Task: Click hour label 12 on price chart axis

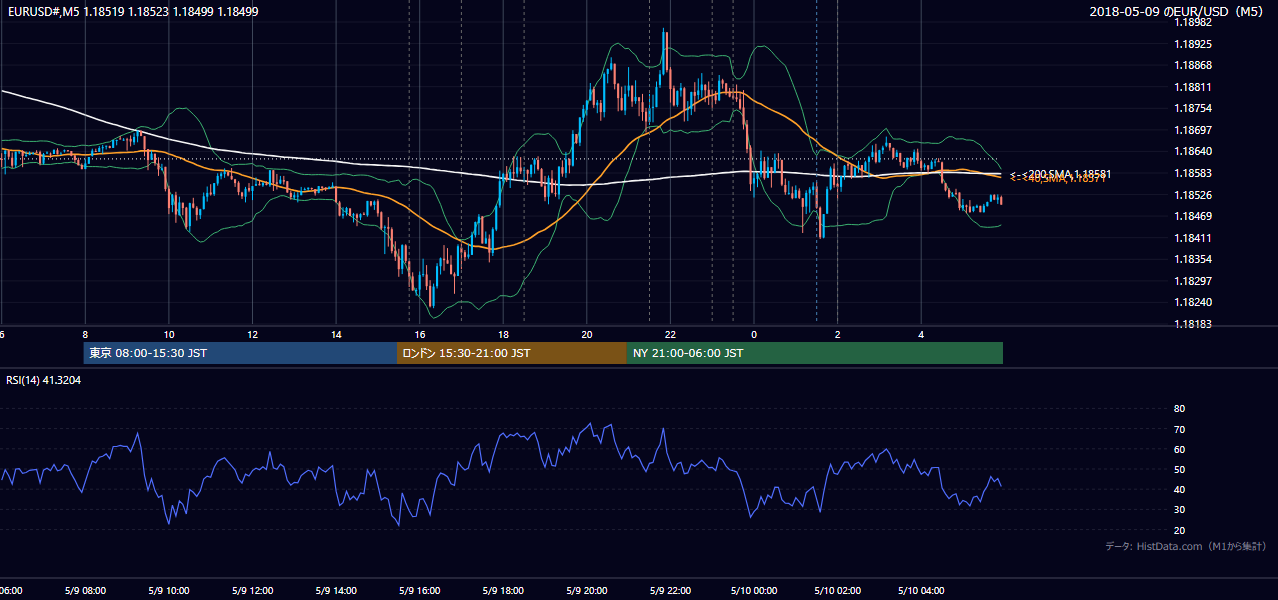Action: (x=253, y=334)
